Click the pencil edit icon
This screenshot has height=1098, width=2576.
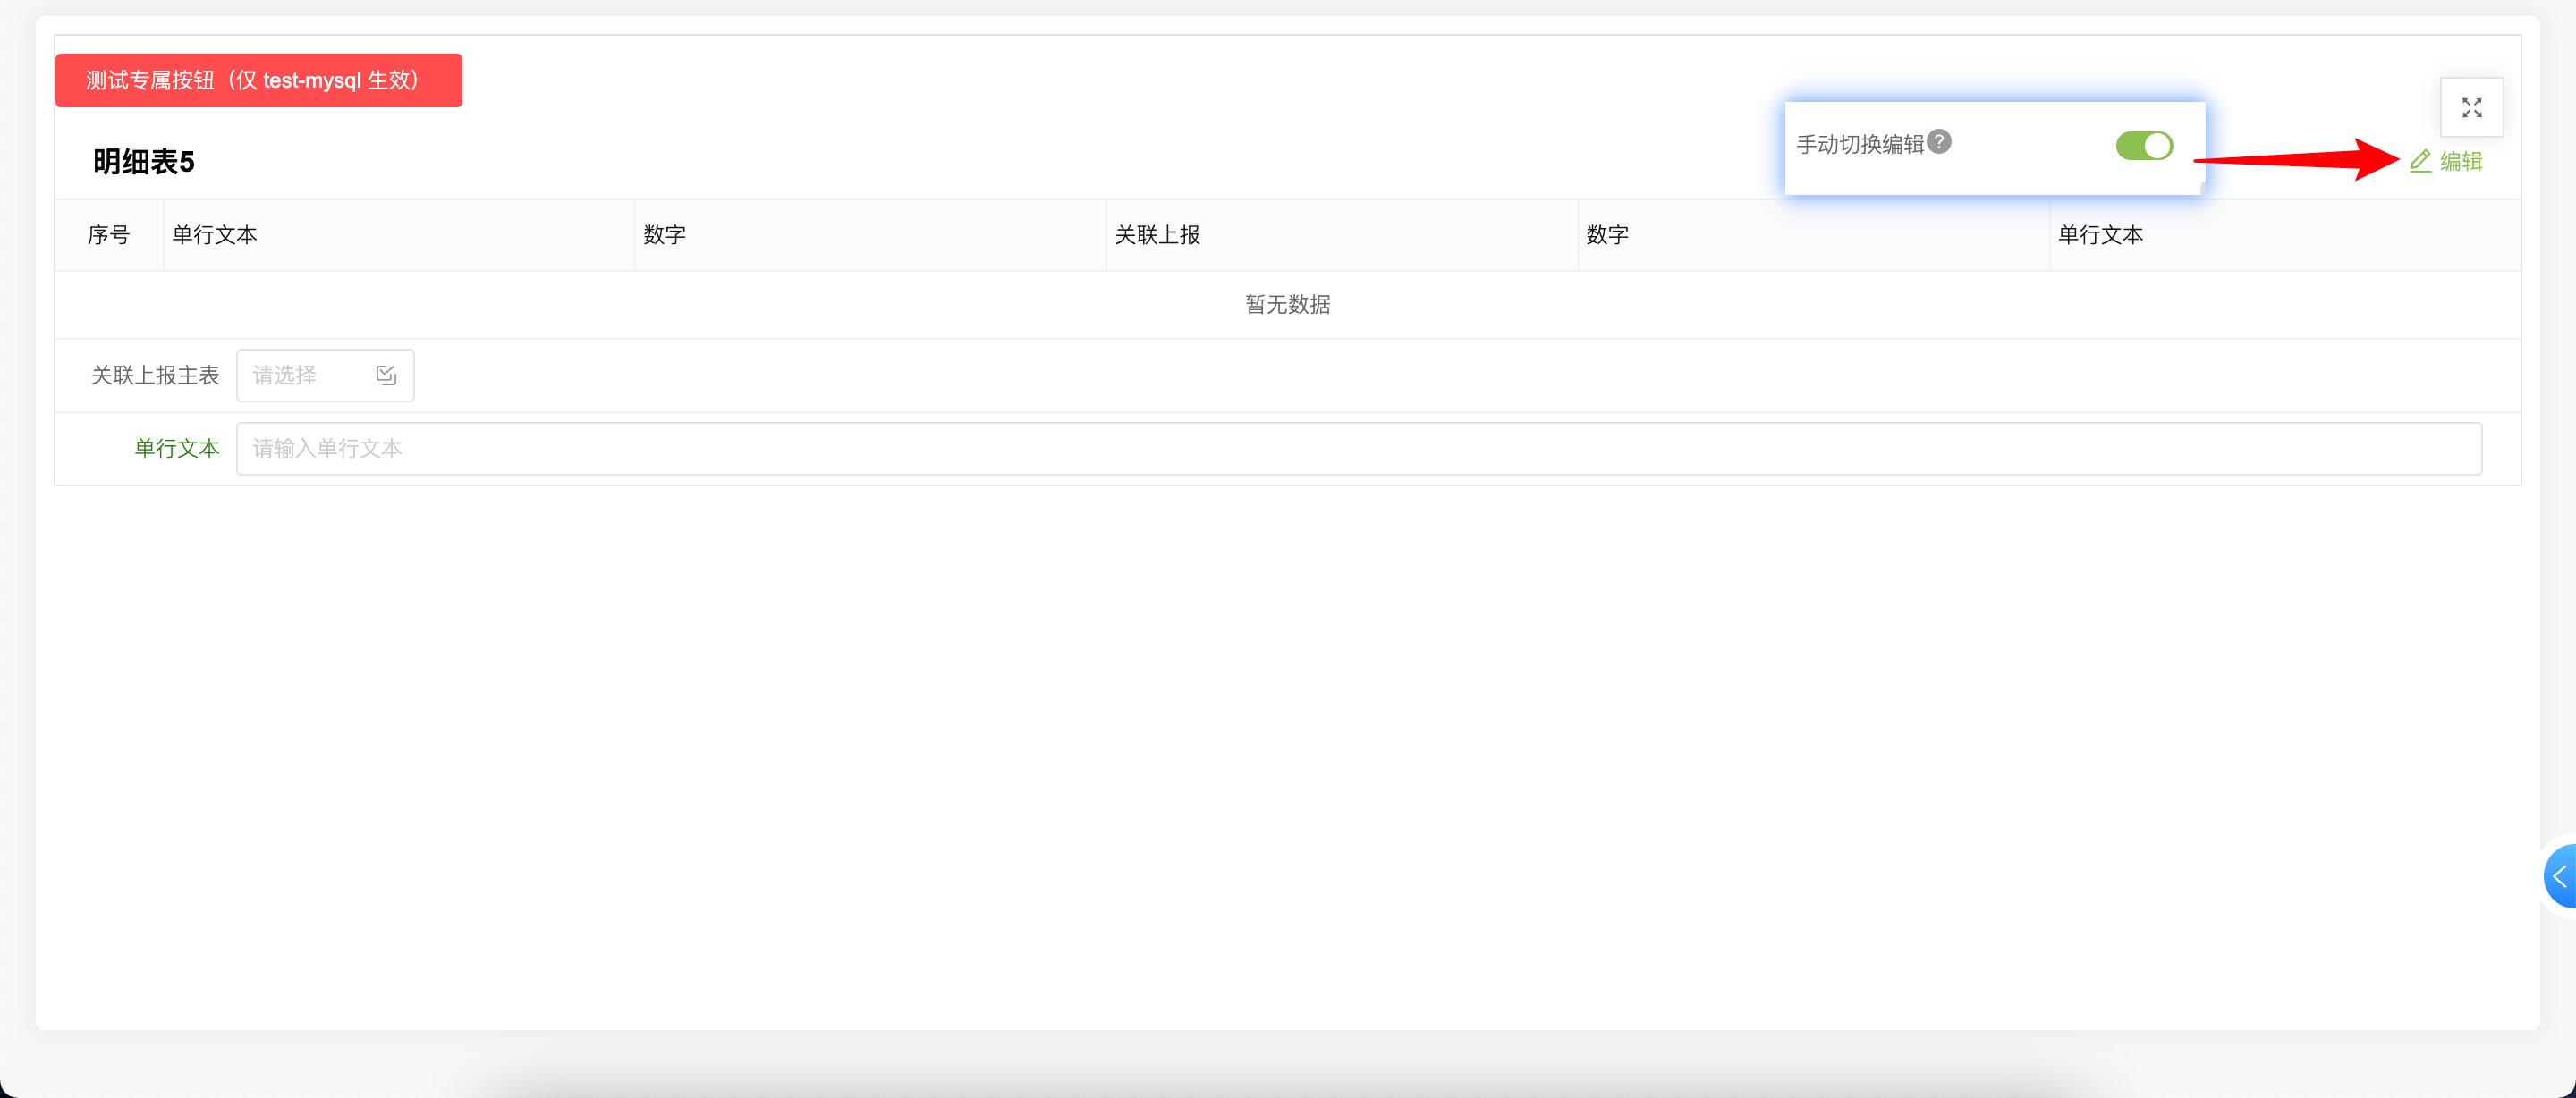(2420, 161)
